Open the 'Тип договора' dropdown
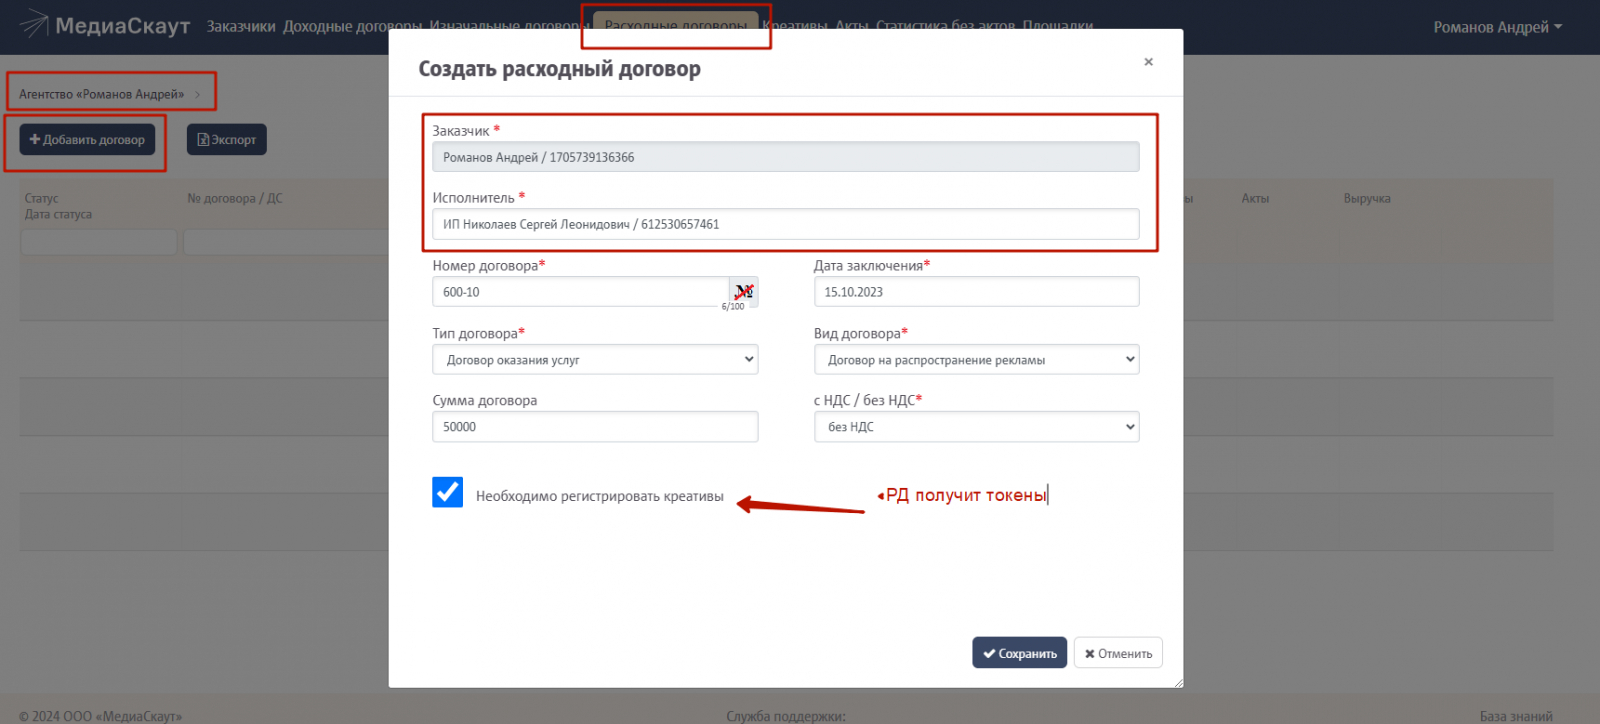Viewport: 1600px width, 724px height. coord(595,360)
